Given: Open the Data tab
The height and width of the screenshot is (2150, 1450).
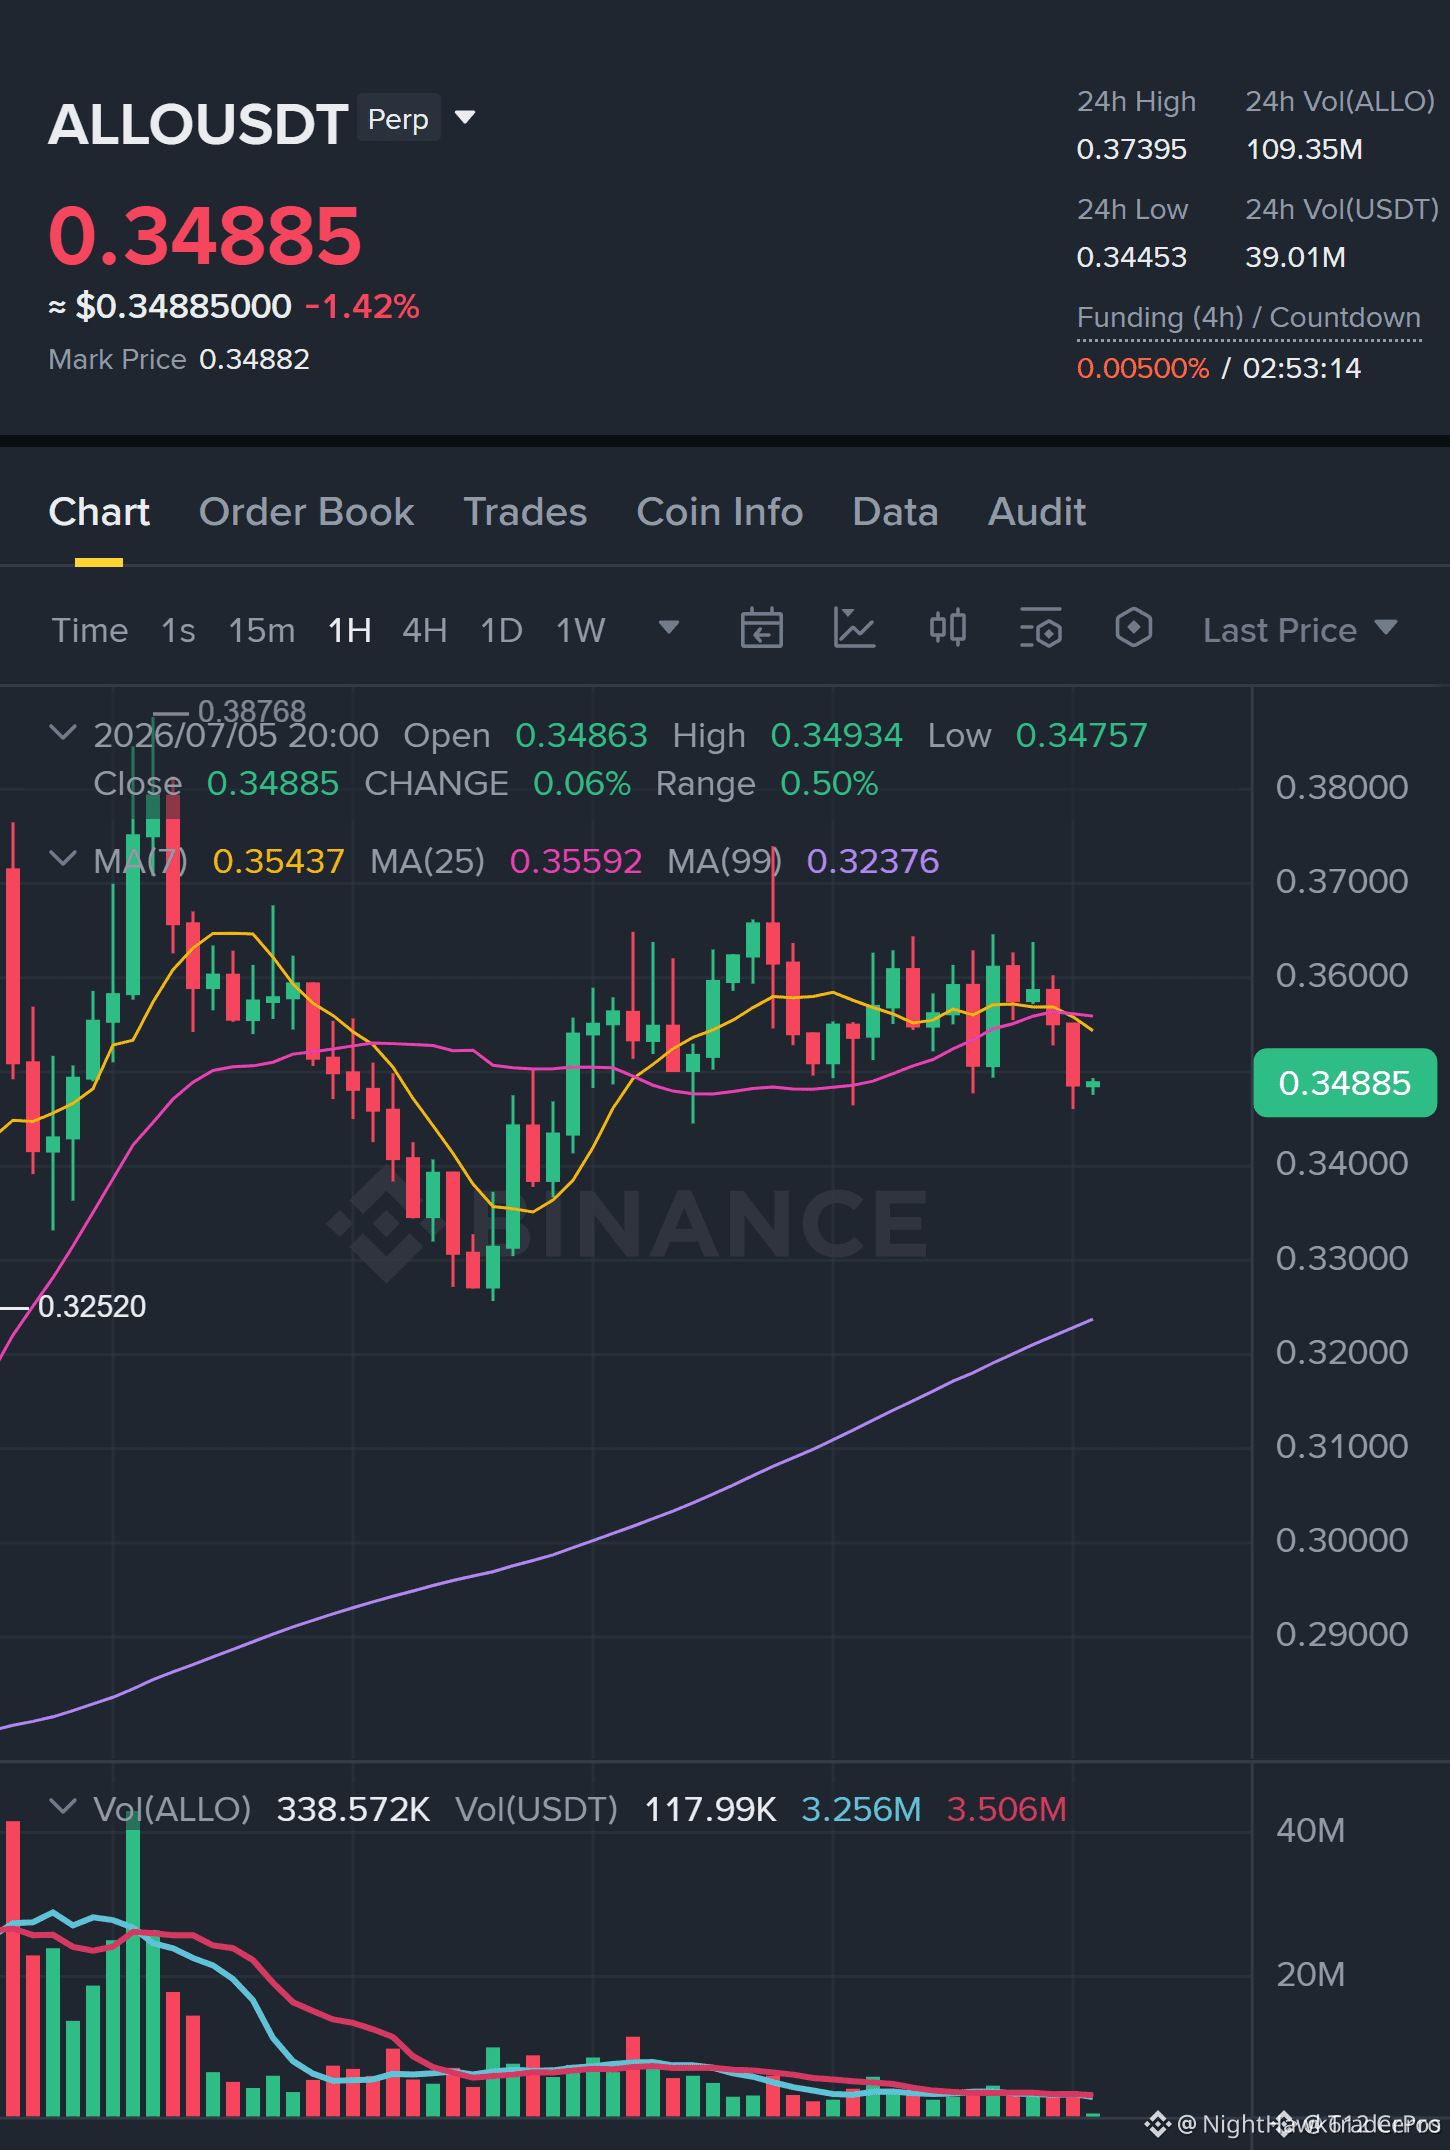Looking at the screenshot, I should point(895,512).
